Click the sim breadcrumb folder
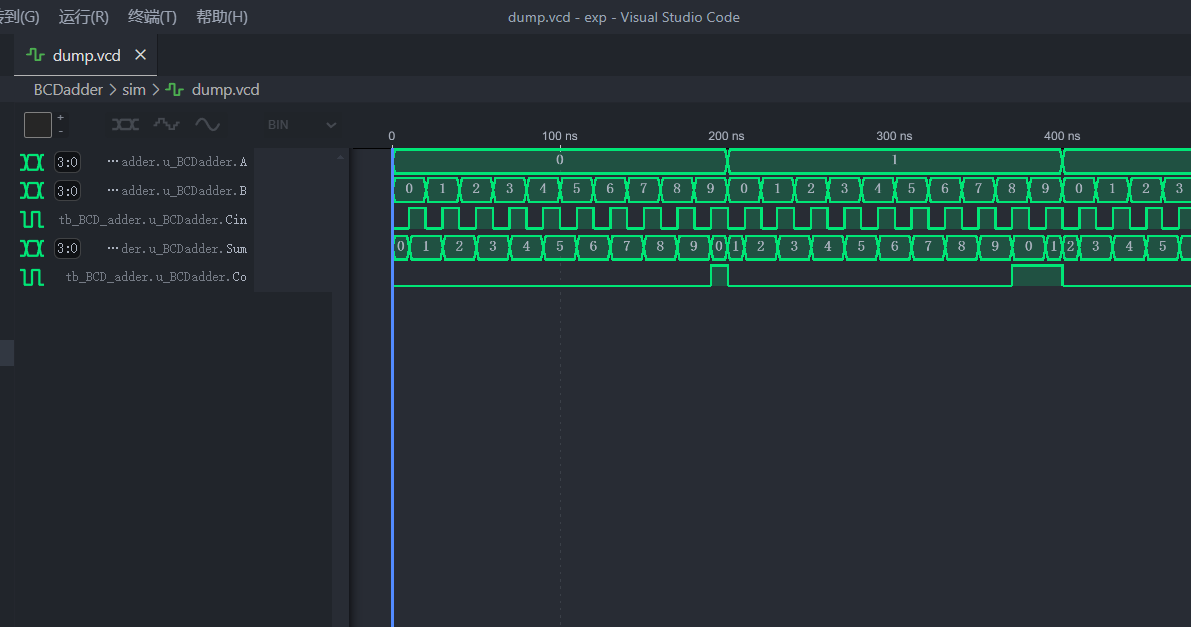Screen dimensions: 1191x627 (133, 90)
